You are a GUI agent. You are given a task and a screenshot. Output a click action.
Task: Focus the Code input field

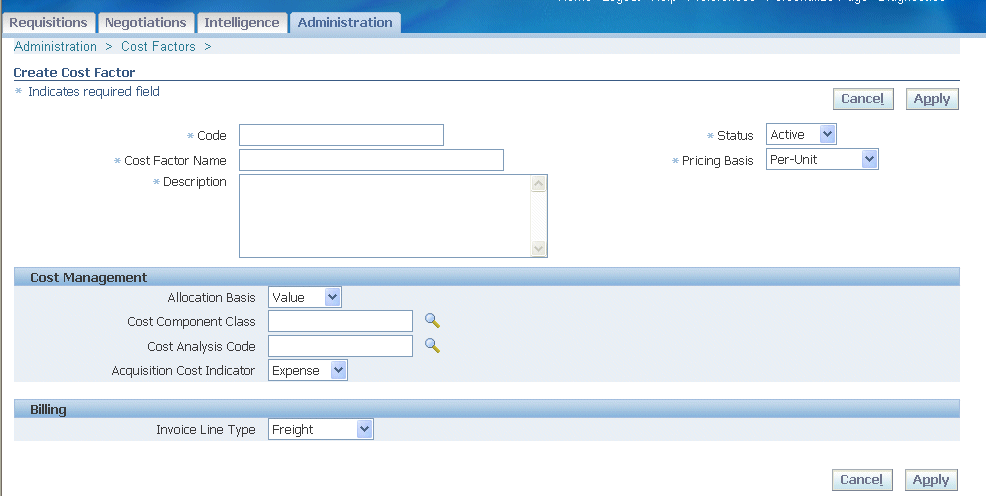click(341, 135)
